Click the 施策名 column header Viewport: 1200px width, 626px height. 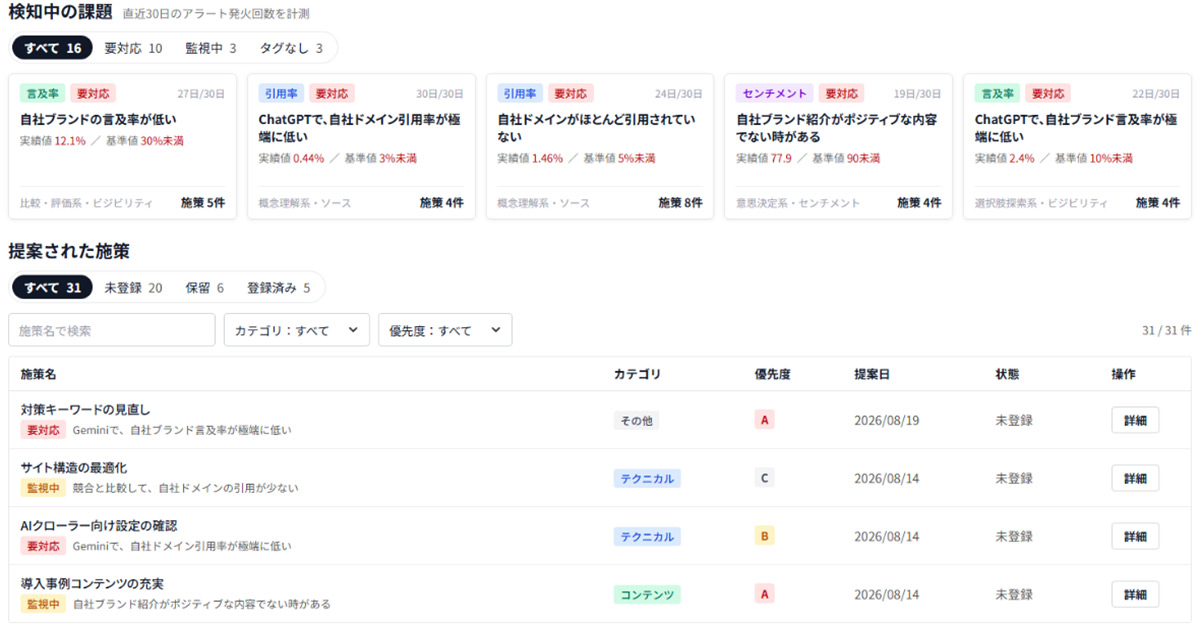38,374
